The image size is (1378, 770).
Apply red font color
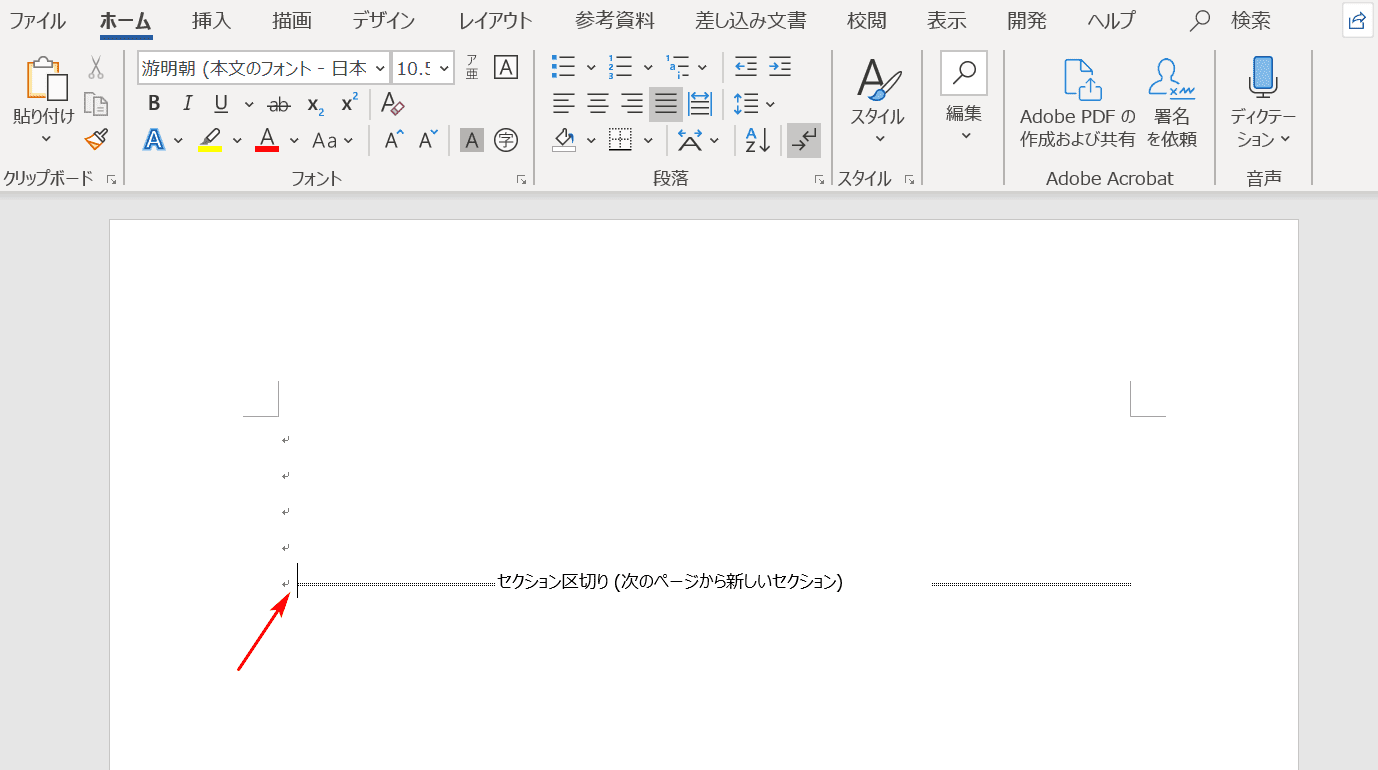pyautogui.click(x=267, y=140)
